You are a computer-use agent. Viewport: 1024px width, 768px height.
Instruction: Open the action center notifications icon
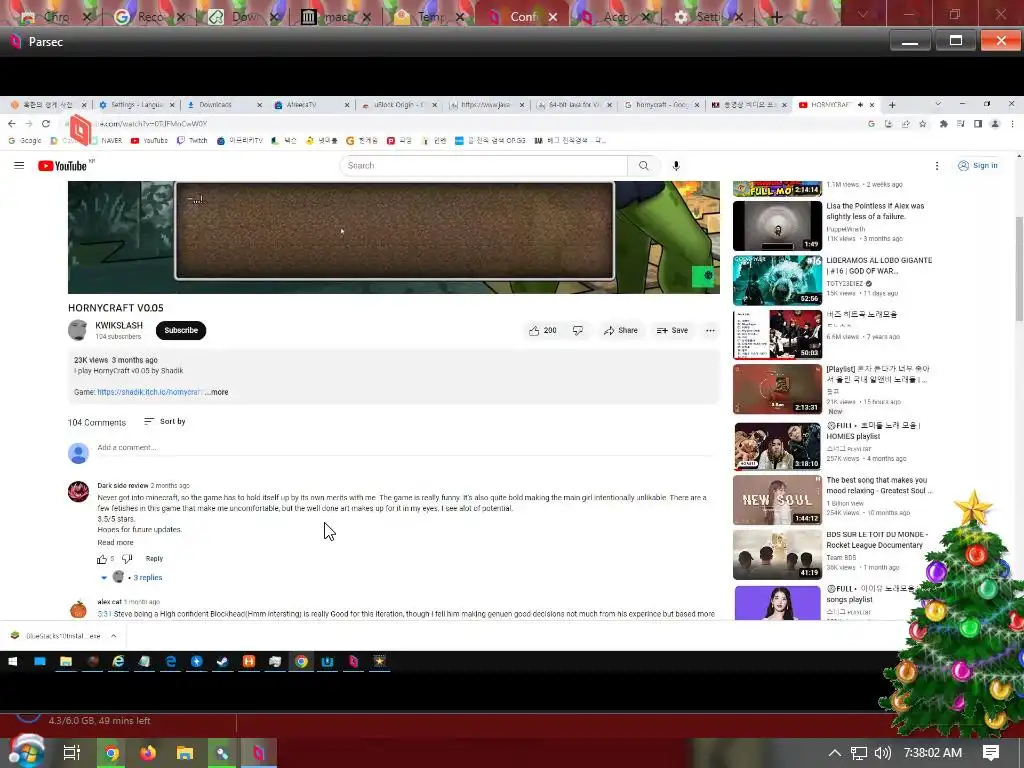(991, 753)
